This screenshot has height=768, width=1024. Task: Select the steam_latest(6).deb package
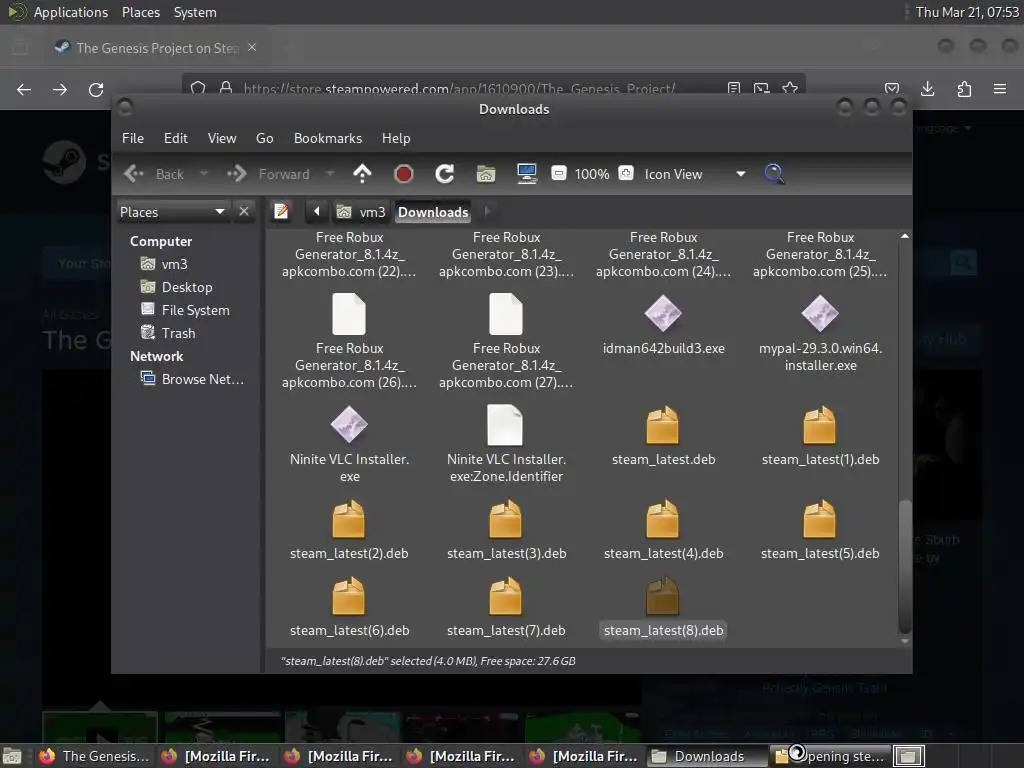349,596
